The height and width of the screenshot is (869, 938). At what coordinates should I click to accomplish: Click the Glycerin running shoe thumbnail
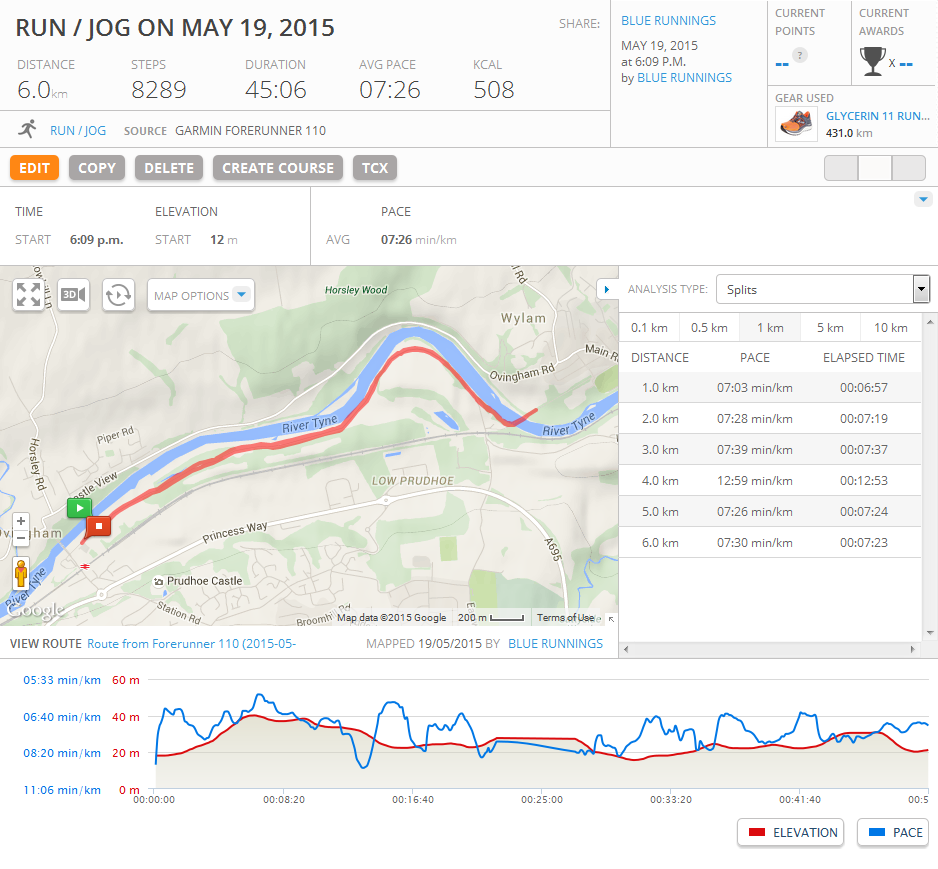(796, 124)
